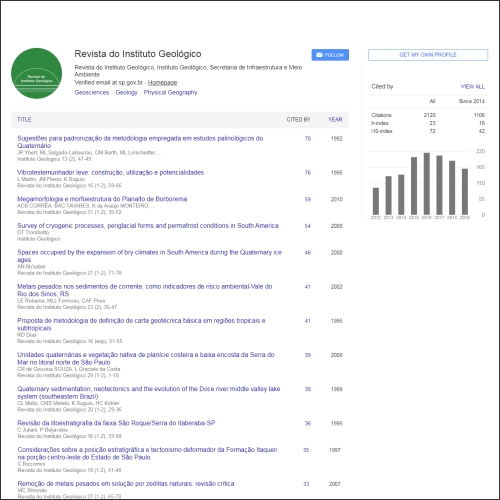Click the profile name 'Revista do Instituto Geológico'
Screen dimensions: 500x500
(138, 54)
